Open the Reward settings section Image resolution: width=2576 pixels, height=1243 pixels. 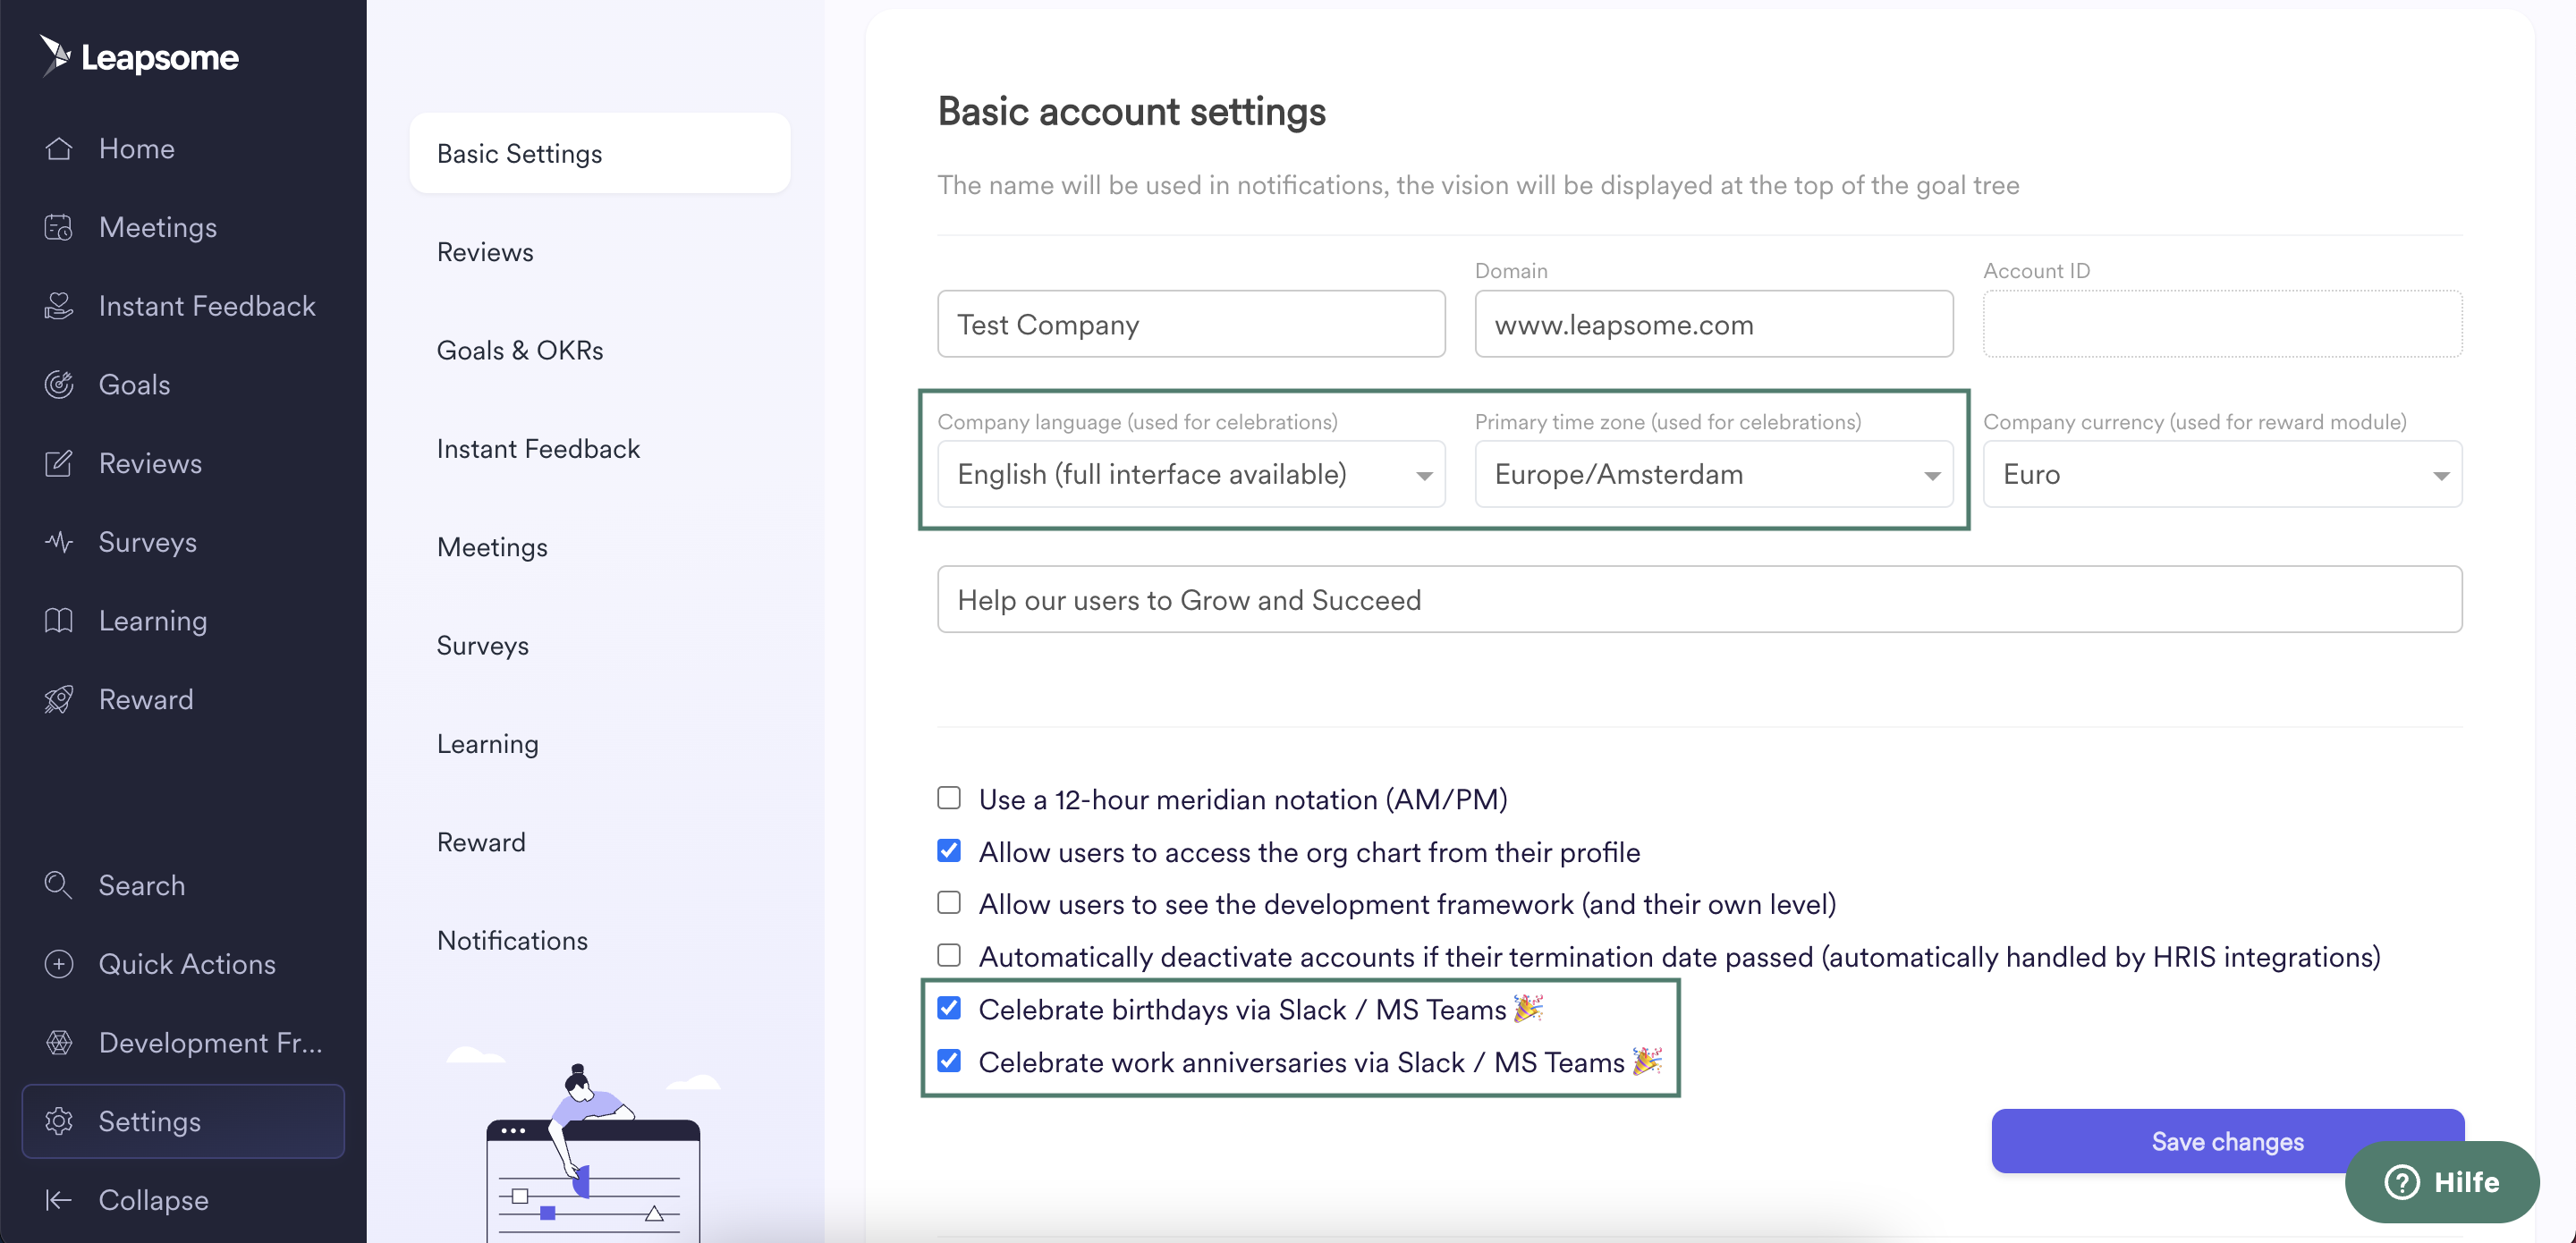coord(481,842)
